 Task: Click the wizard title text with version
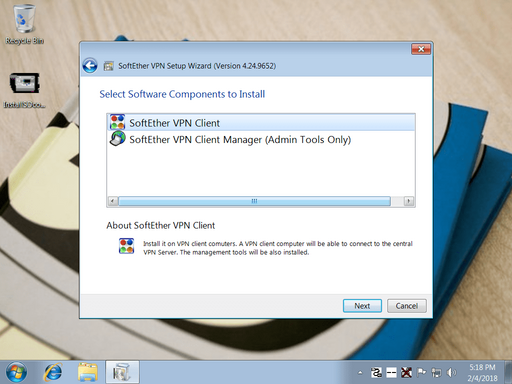(x=197, y=66)
